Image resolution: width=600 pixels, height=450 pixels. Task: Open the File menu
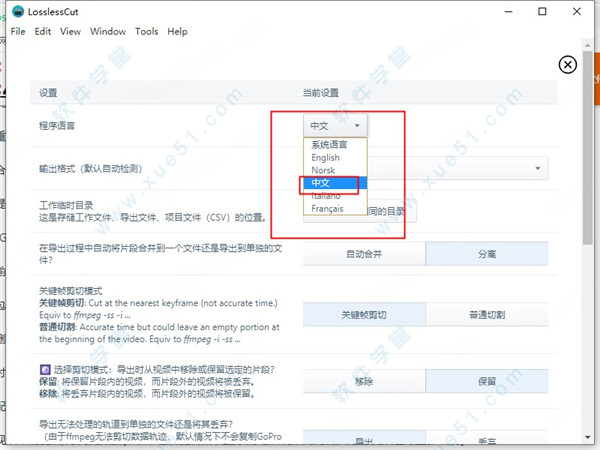pos(18,31)
